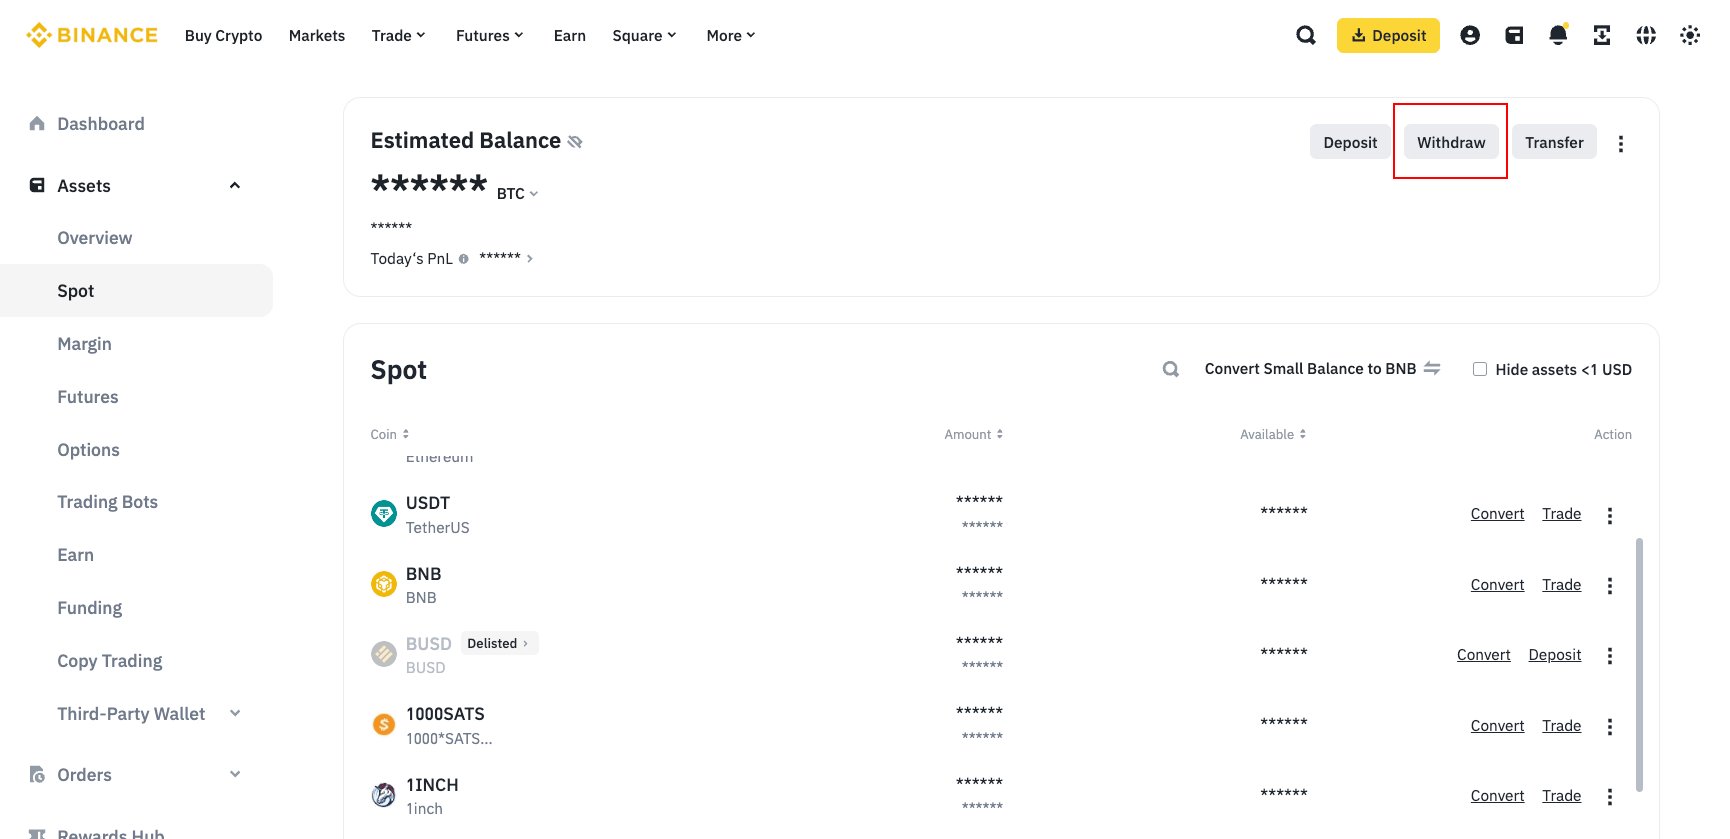This screenshot has height=839, width=1730.
Task: Toggle balance visibility eye icon
Action: tap(575, 142)
